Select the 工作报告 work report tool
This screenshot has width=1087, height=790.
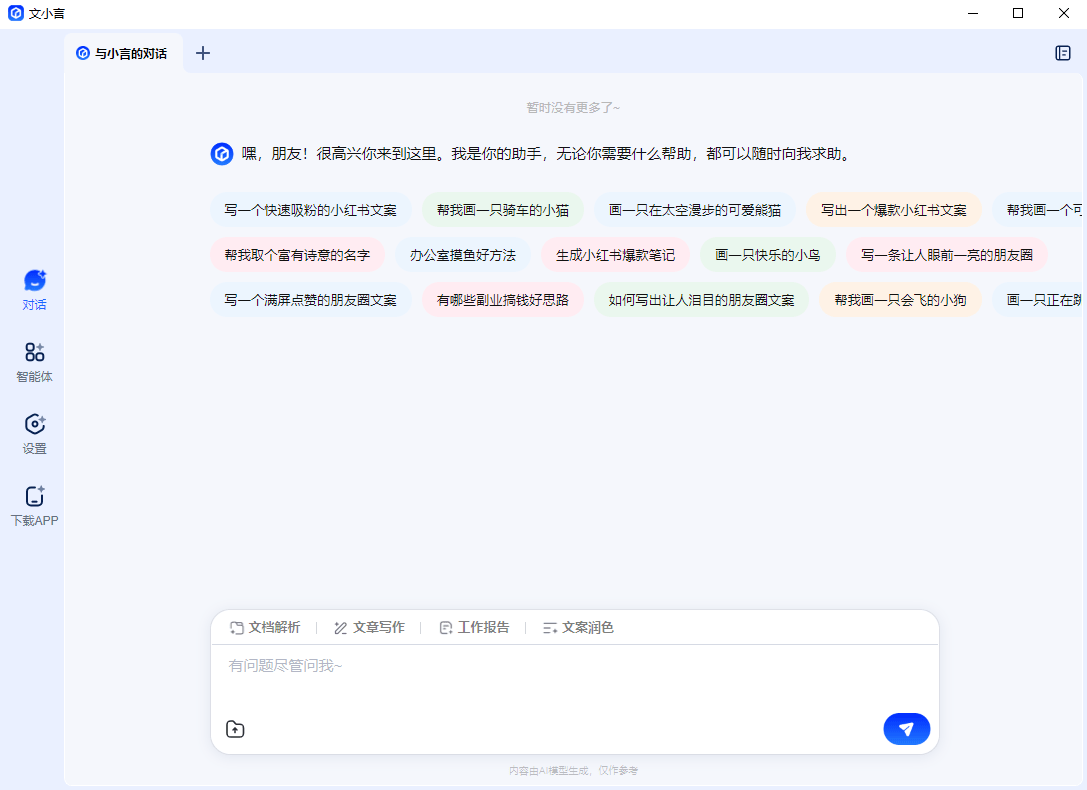click(x=474, y=628)
